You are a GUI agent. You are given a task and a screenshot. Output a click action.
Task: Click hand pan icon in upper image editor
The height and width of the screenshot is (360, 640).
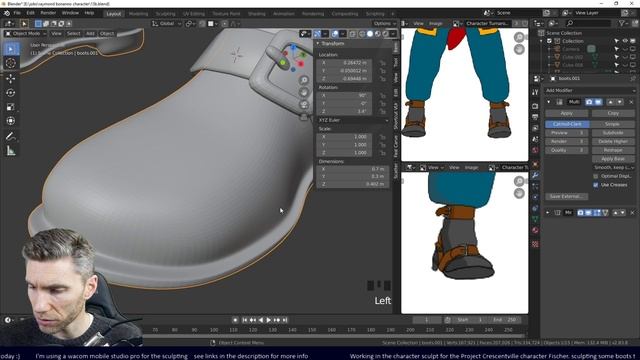519,49
